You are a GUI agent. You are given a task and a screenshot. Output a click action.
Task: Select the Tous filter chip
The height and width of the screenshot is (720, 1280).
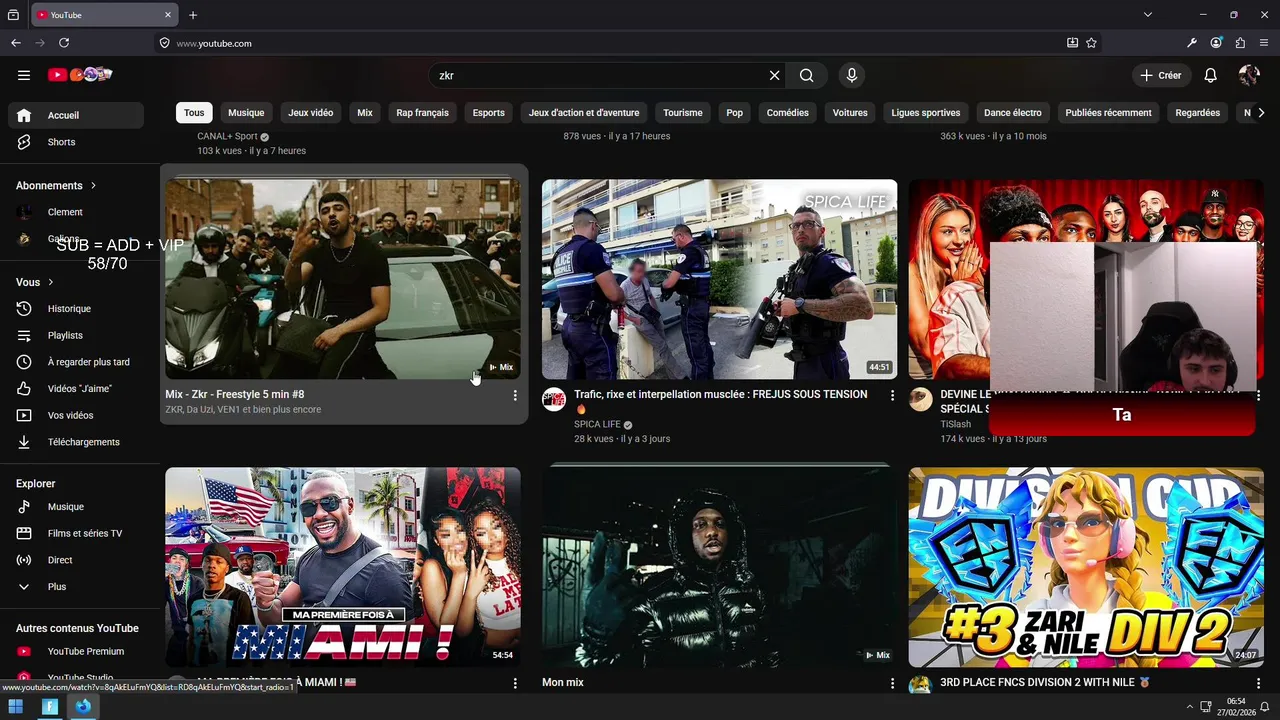(194, 113)
